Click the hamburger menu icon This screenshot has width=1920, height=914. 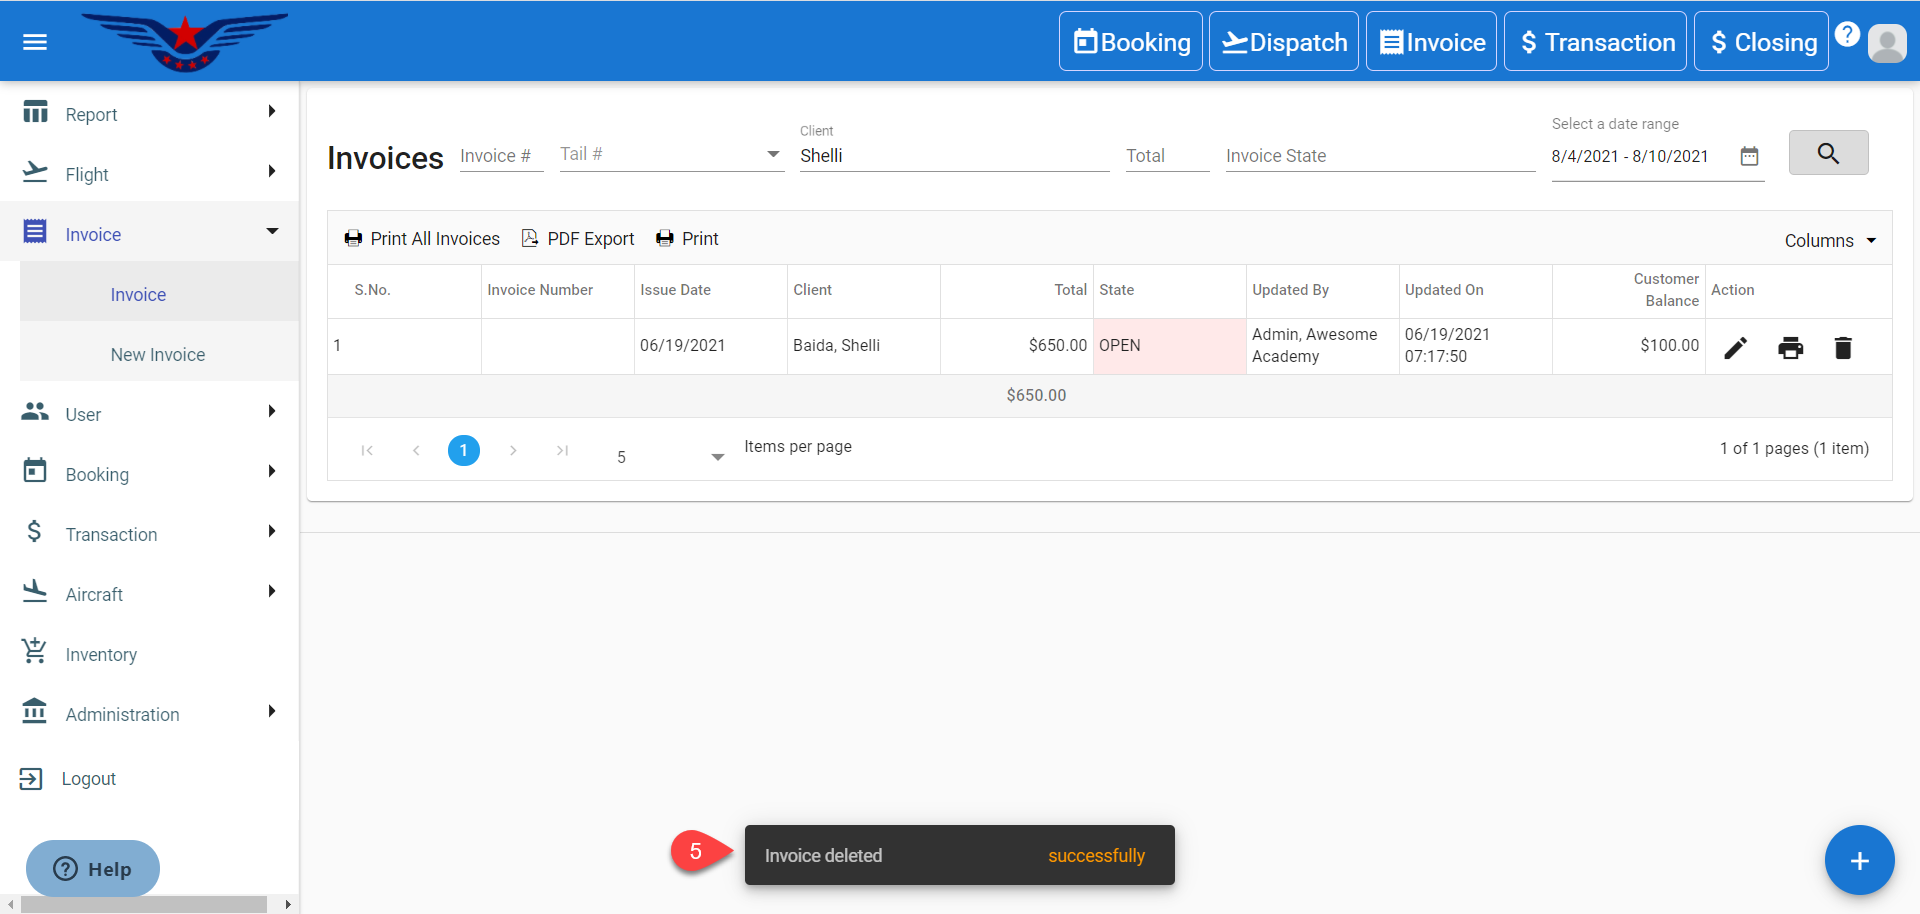(35, 42)
